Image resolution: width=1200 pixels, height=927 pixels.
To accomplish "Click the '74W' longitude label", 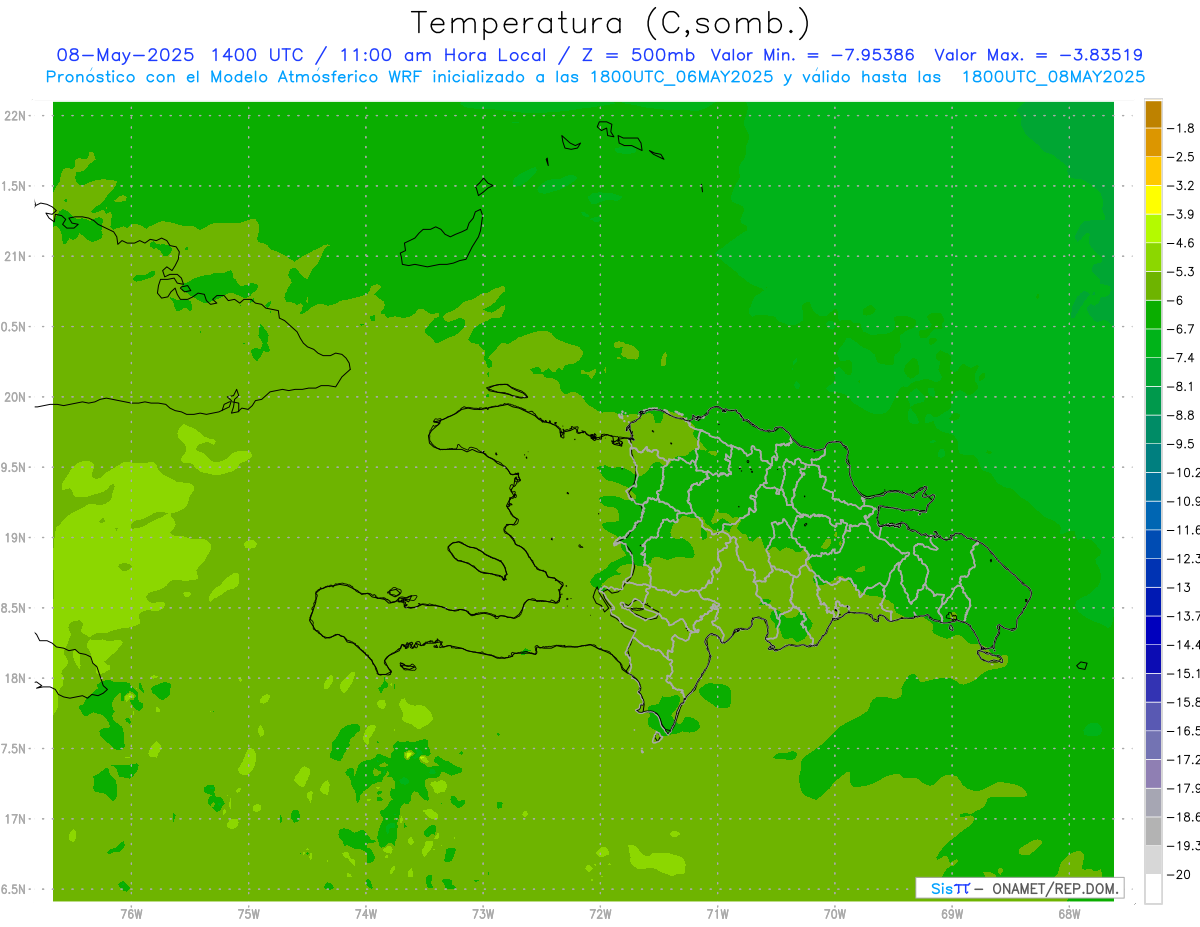I will (x=366, y=914).
